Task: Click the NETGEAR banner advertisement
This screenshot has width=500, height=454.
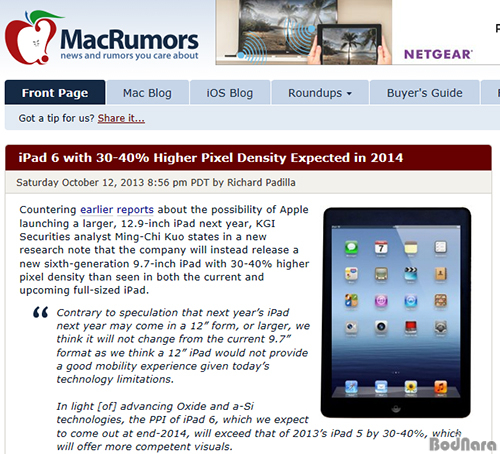Action: click(x=358, y=32)
